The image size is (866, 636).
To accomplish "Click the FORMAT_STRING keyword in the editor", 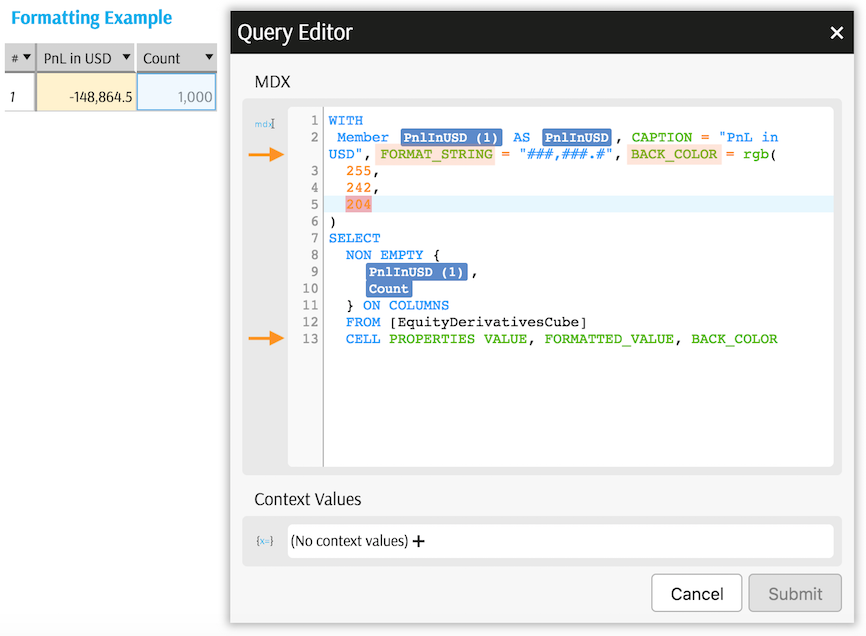I will [x=436, y=154].
